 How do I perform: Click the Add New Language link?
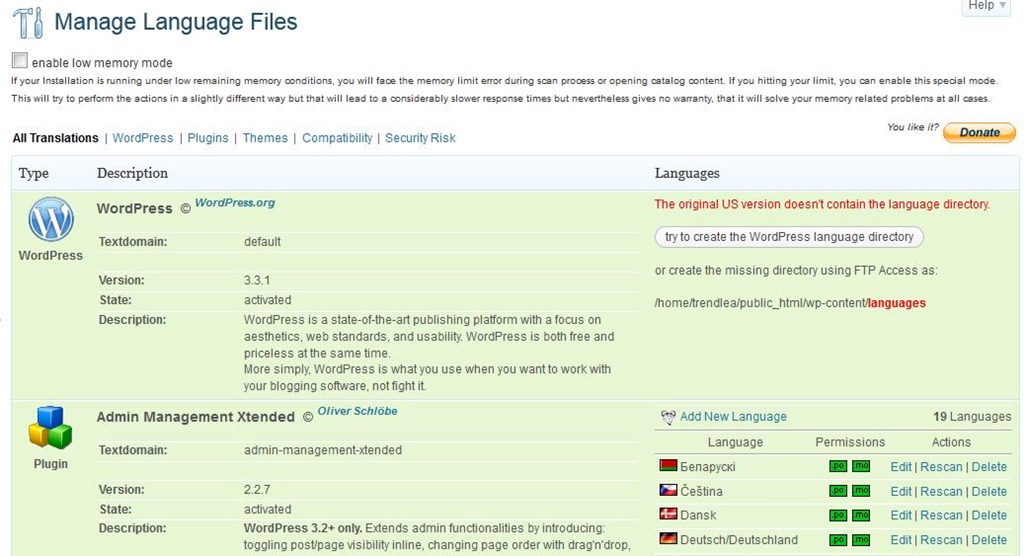click(x=733, y=417)
